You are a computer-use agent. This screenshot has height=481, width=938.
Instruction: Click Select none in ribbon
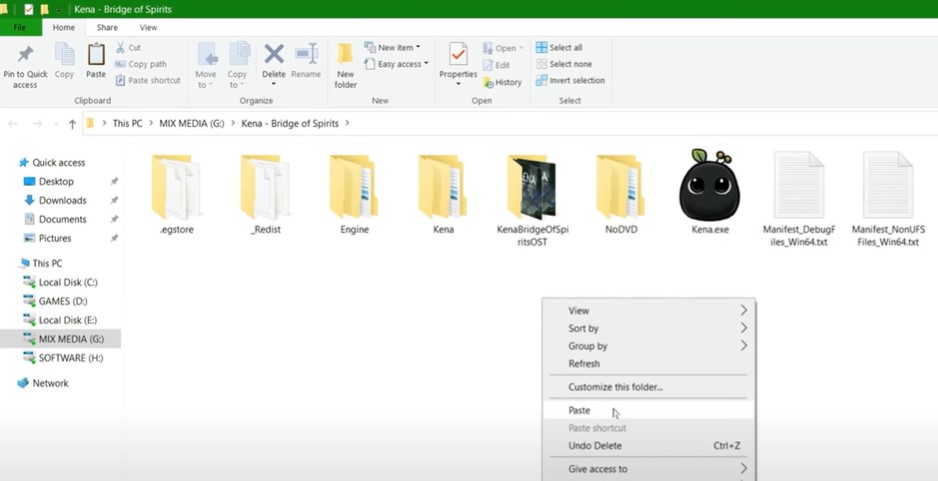[564, 64]
